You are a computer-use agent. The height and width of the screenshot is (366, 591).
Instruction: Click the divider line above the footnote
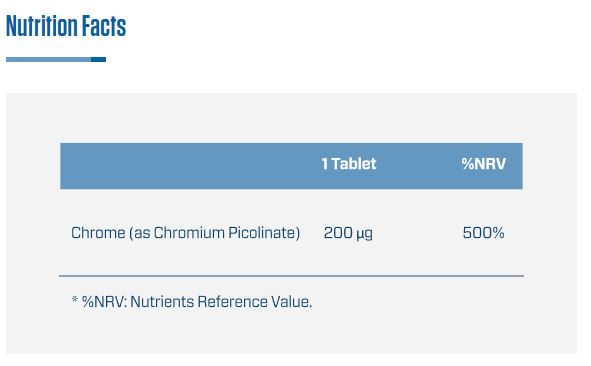point(291,276)
